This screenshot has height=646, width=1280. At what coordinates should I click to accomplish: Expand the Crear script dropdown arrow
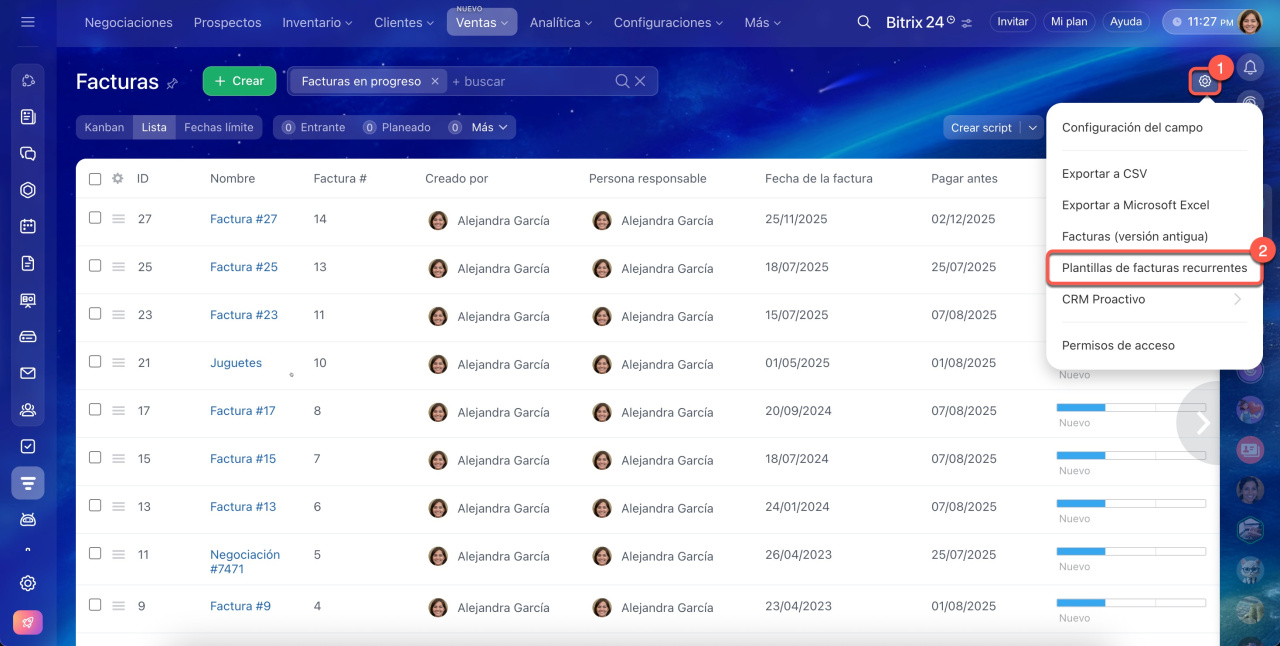tap(1032, 127)
